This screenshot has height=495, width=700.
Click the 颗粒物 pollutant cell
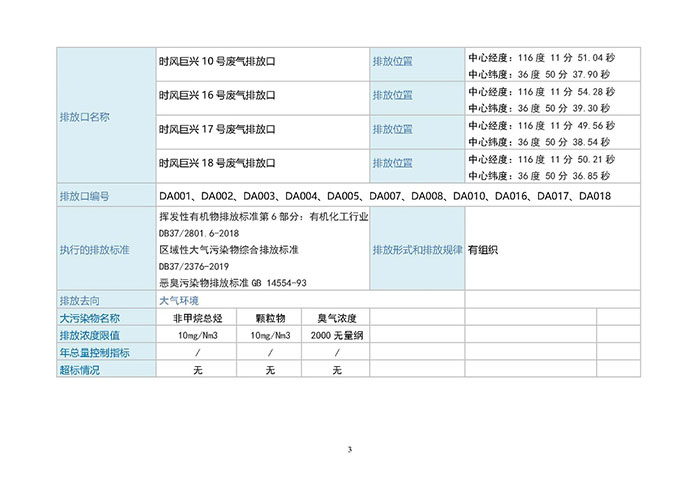click(269, 317)
